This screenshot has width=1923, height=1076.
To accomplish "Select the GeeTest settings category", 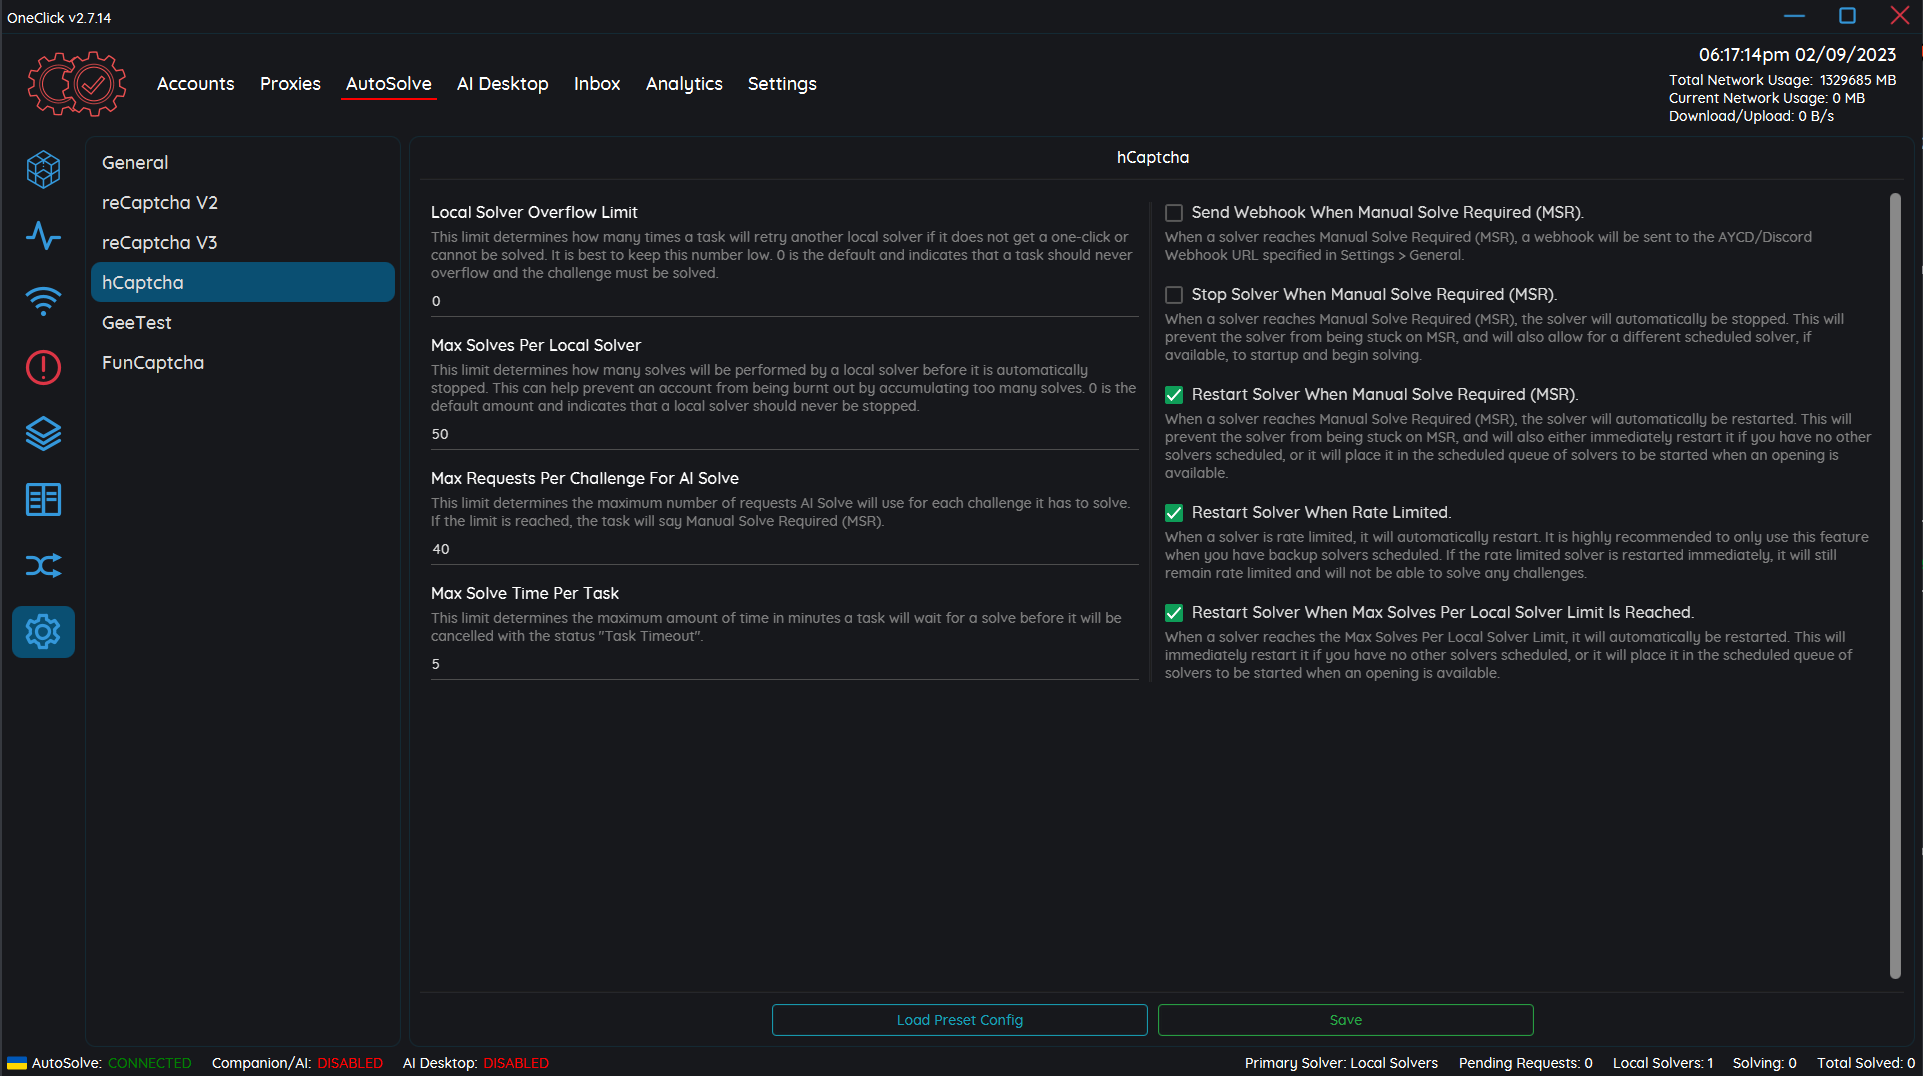I will [136, 322].
